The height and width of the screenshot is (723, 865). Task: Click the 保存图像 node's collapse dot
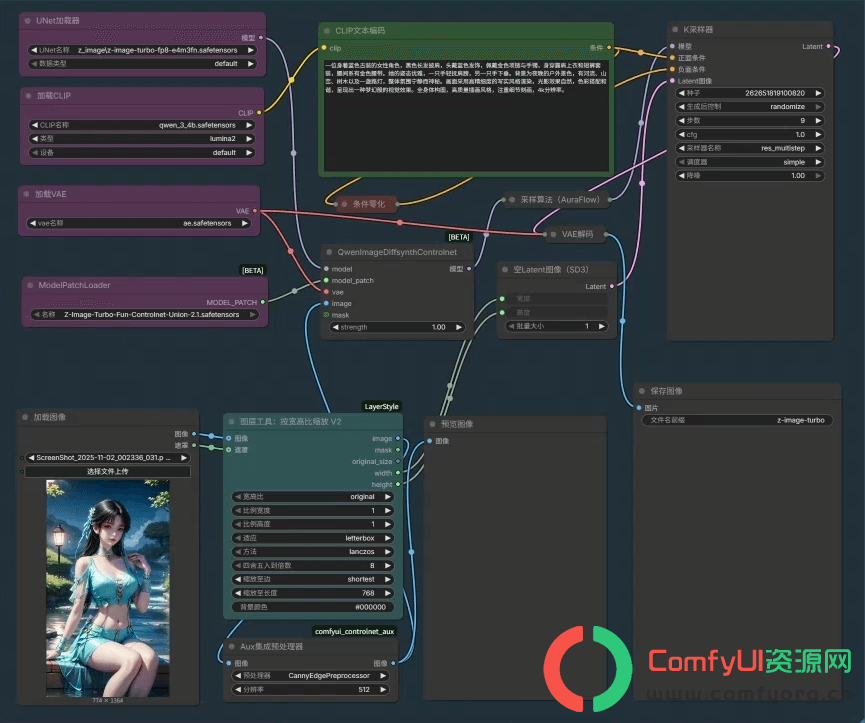coord(642,391)
